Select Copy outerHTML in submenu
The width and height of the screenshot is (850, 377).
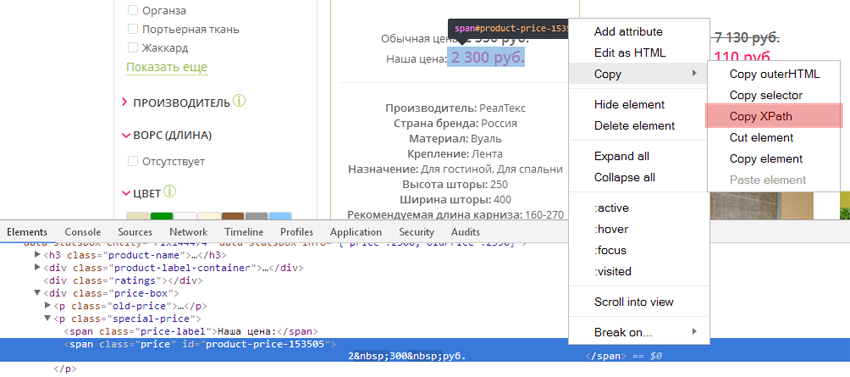click(775, 74)
